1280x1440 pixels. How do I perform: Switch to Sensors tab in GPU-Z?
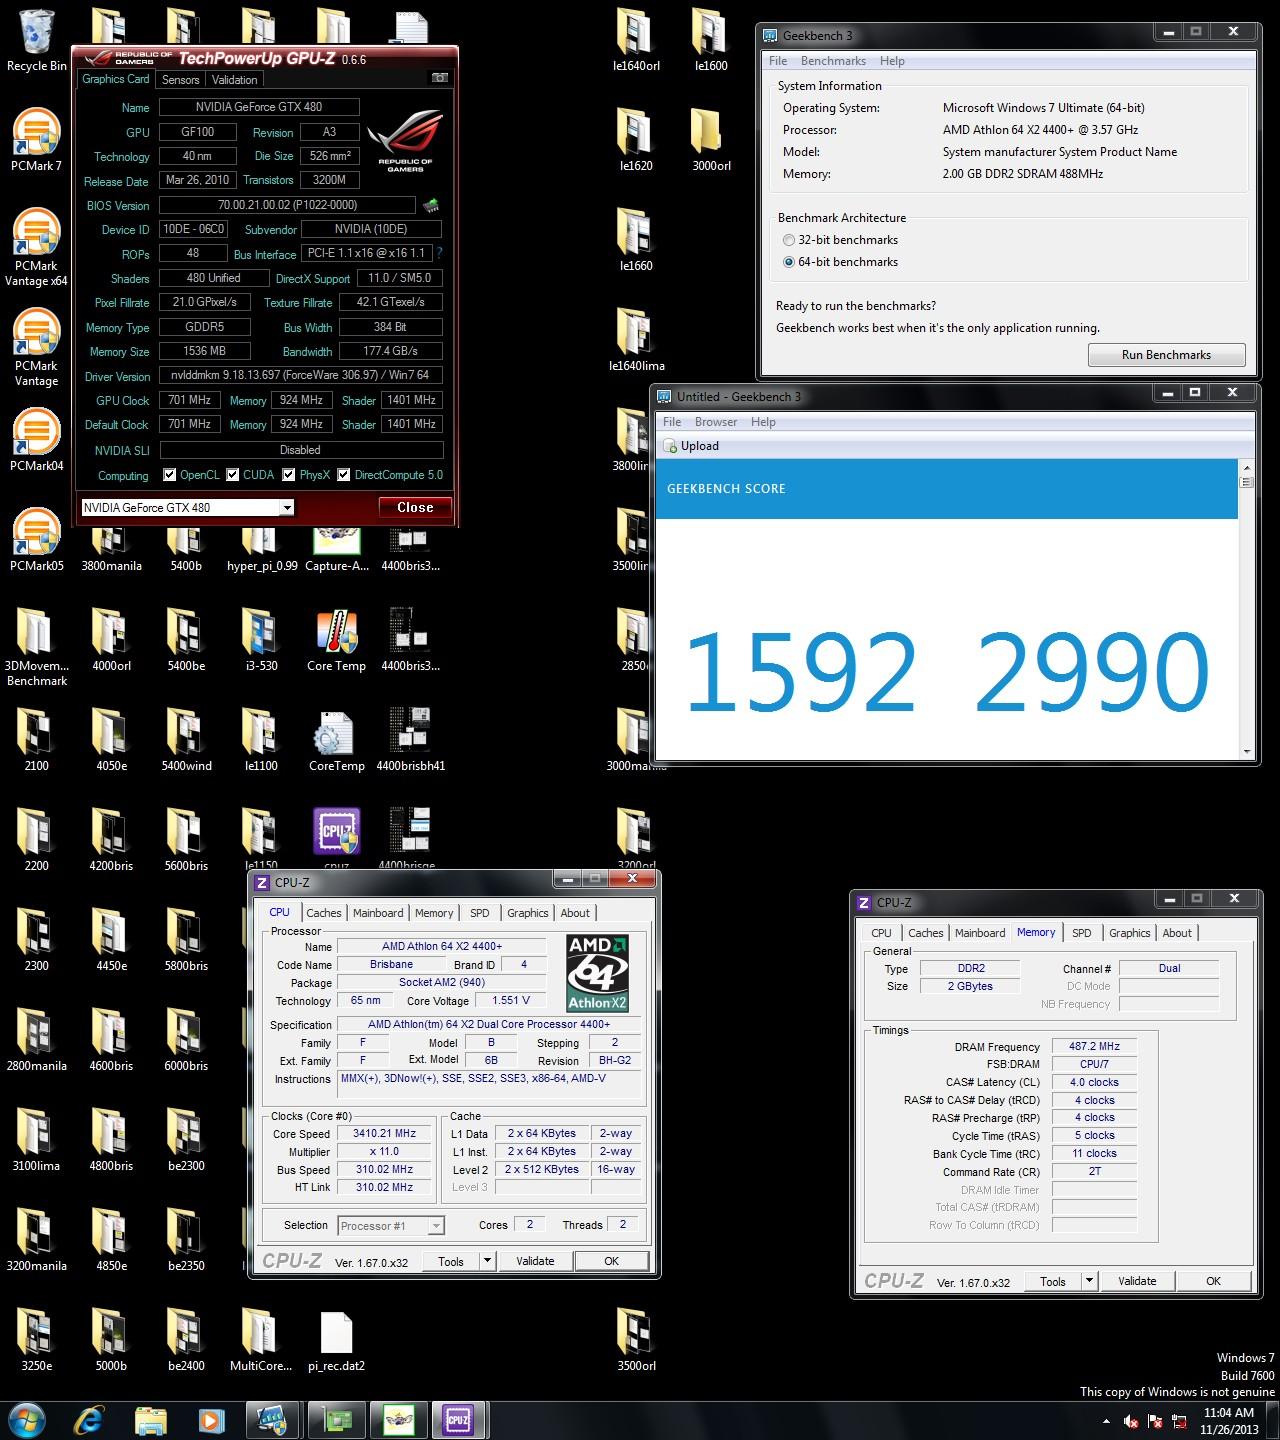pos(181,79)
